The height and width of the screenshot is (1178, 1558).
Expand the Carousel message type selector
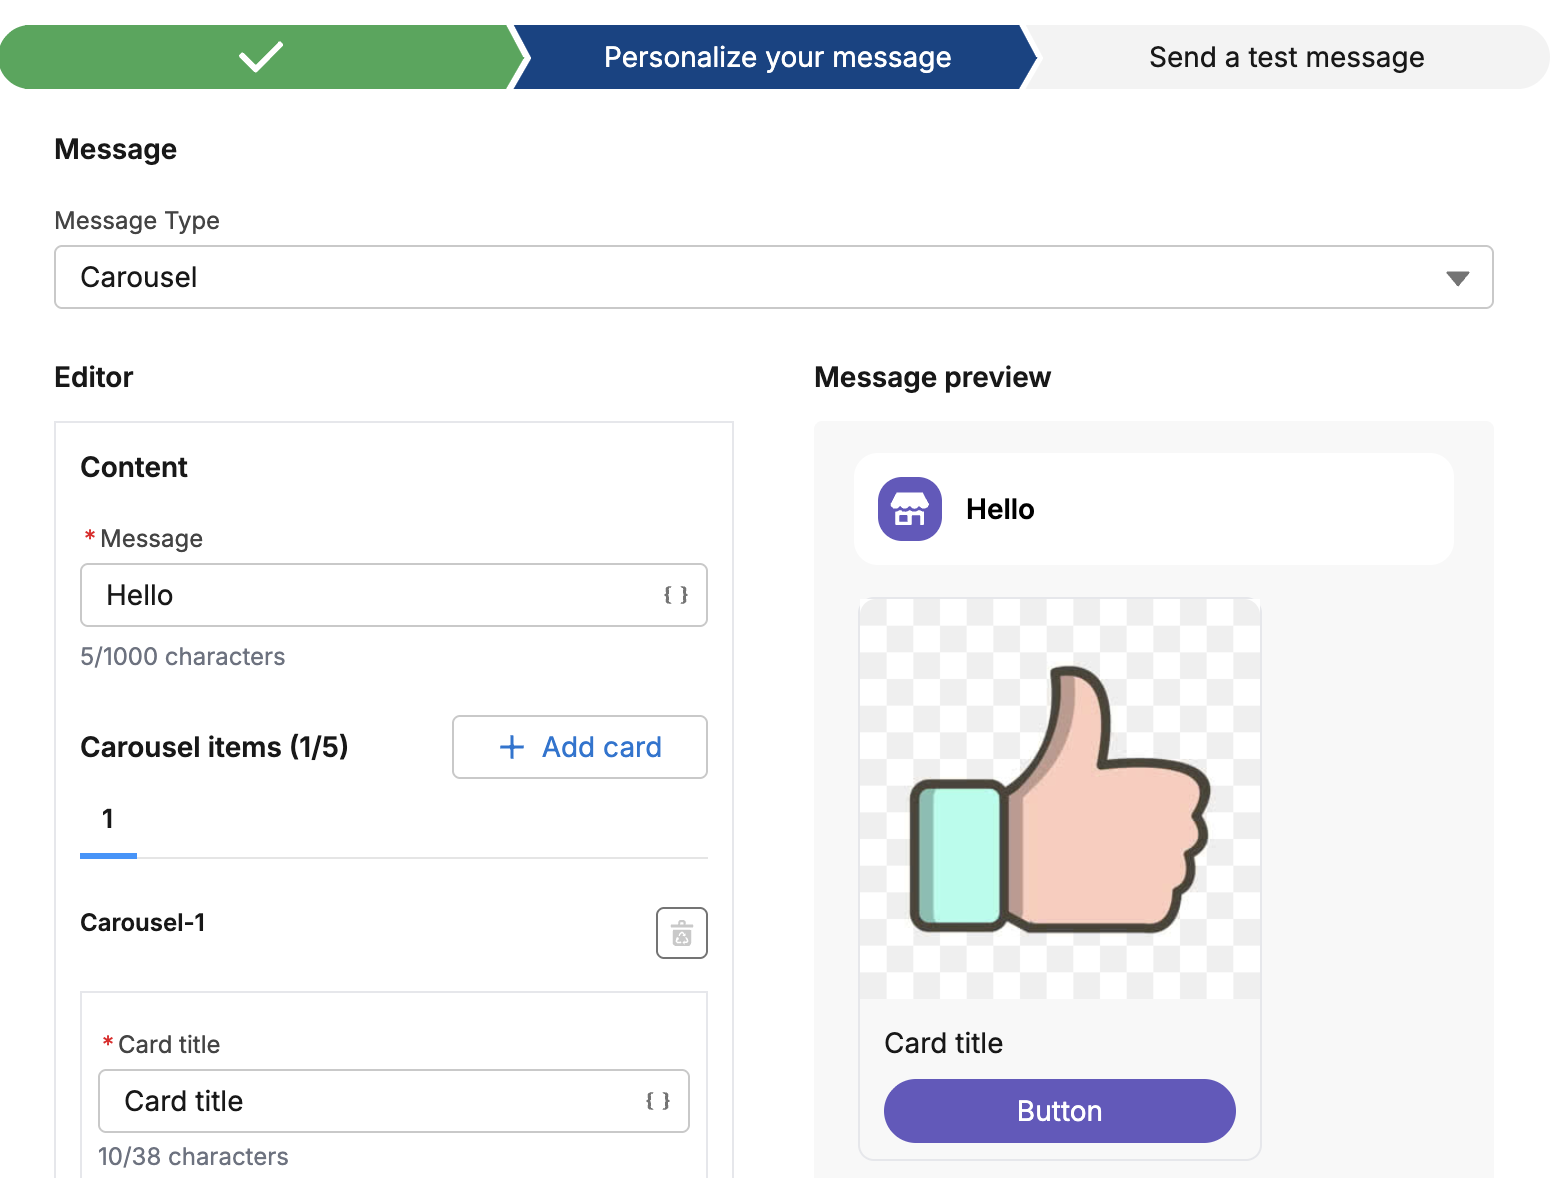click(x=770, y=277)
